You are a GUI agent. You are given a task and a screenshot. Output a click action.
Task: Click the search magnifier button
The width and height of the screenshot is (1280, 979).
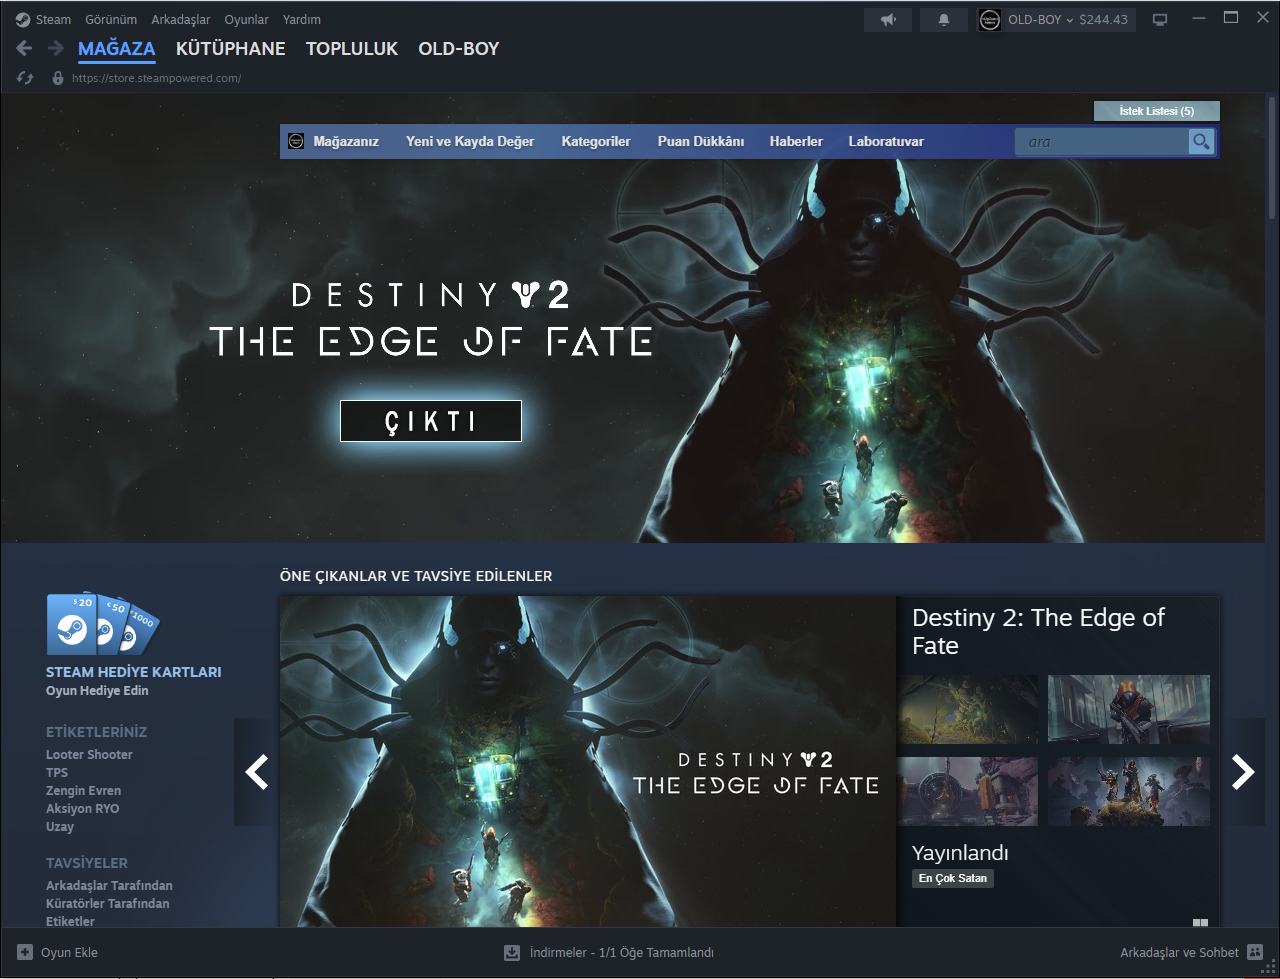click(1201, 142)
